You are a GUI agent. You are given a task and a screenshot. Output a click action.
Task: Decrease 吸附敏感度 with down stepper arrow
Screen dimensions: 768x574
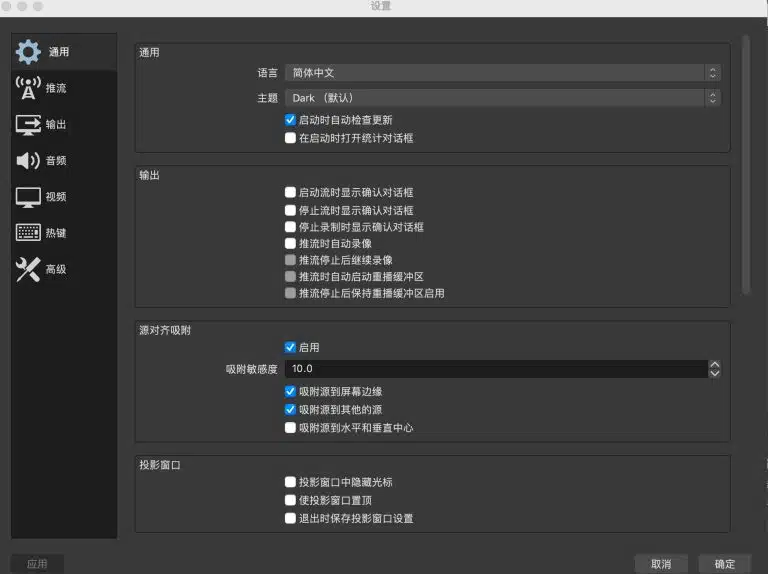coord(715,373)
